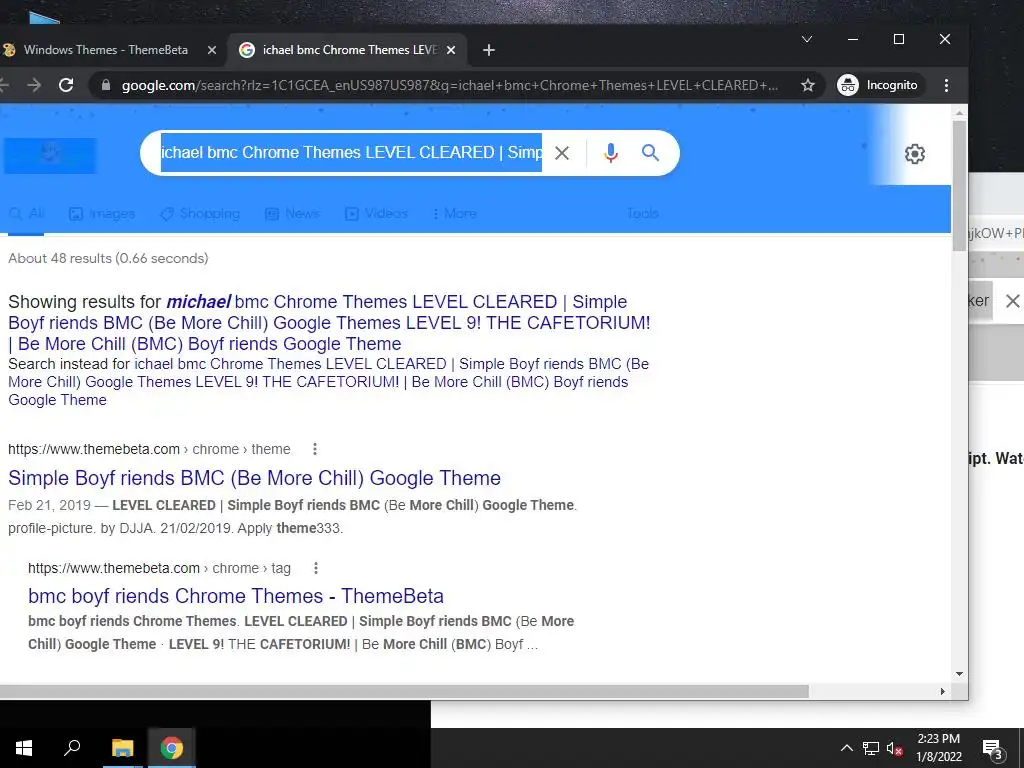The image size is (1024, 768).
Task: Switch to Shopping results
Action: 200,214
